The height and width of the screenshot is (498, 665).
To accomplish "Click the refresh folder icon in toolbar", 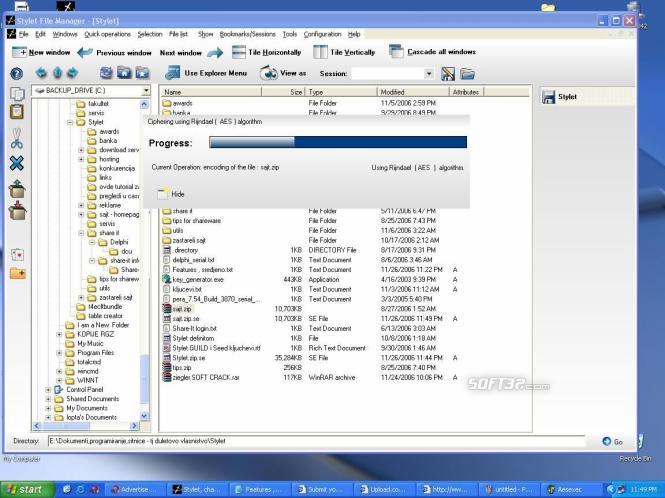I will tap(106, 73).
